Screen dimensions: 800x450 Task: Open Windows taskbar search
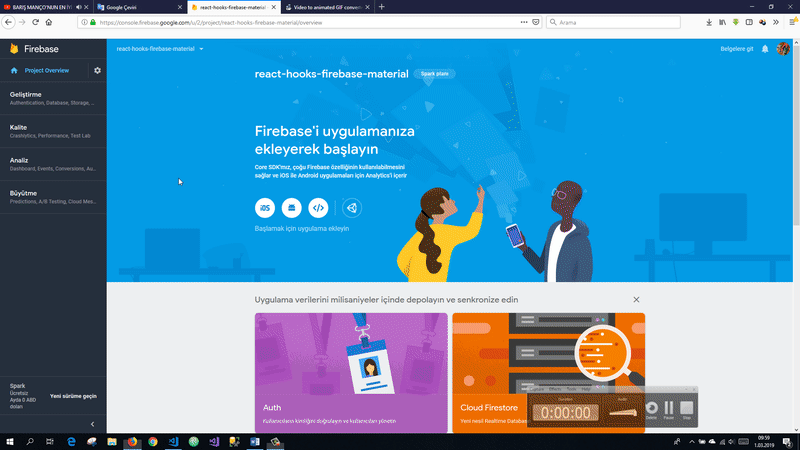(30, 442)
